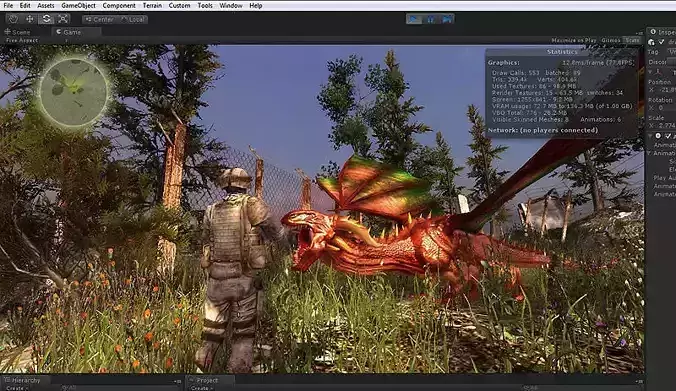676x391 pixels.
Task: Click the game object icon in Inspector
Action: point(651,42)
